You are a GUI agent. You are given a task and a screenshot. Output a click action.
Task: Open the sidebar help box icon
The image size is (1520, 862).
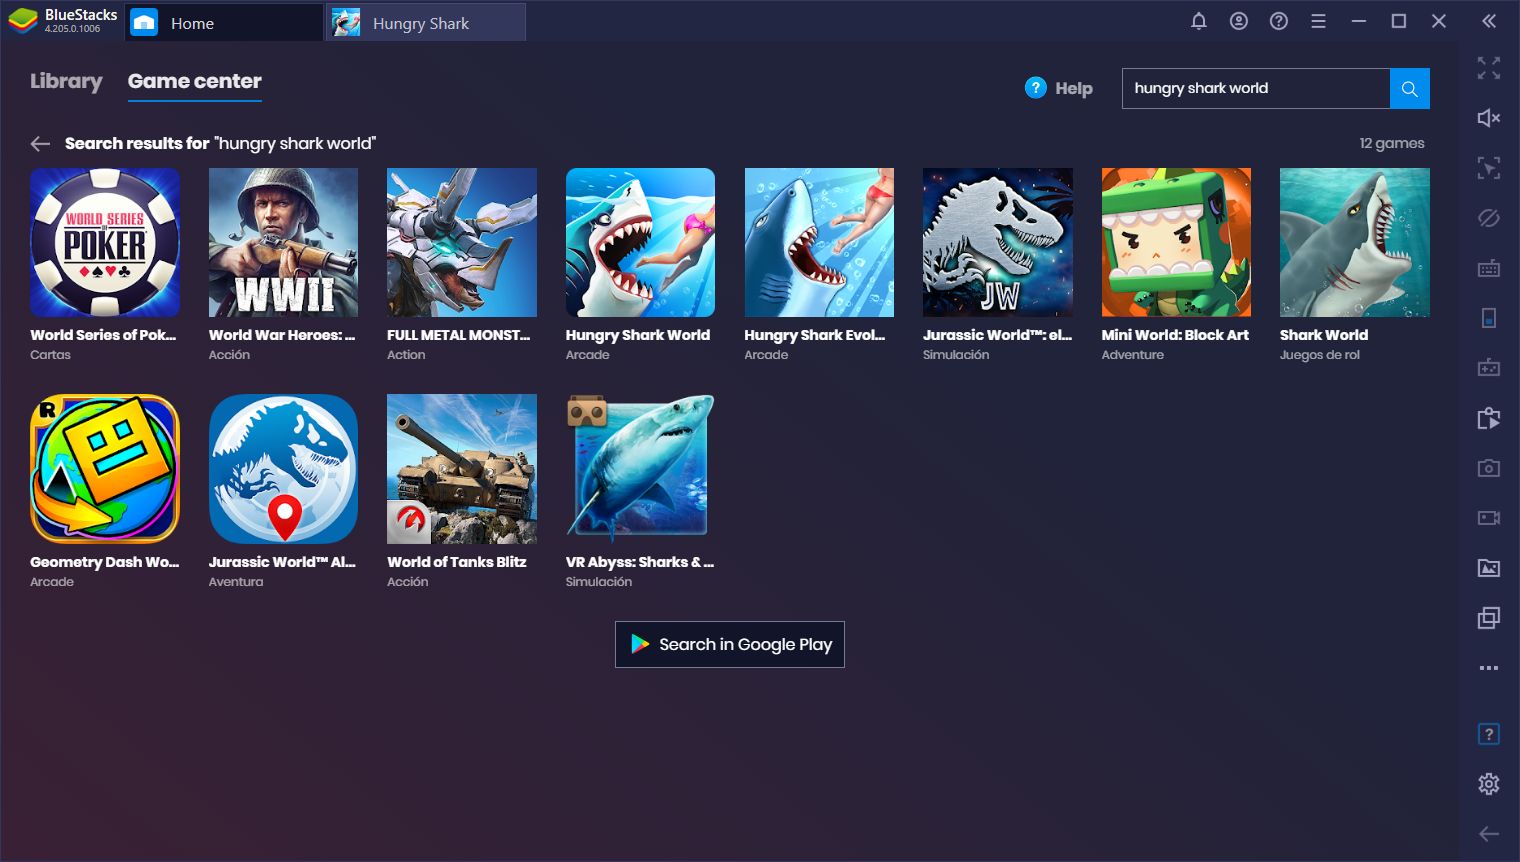click(x=1489, y=734)
